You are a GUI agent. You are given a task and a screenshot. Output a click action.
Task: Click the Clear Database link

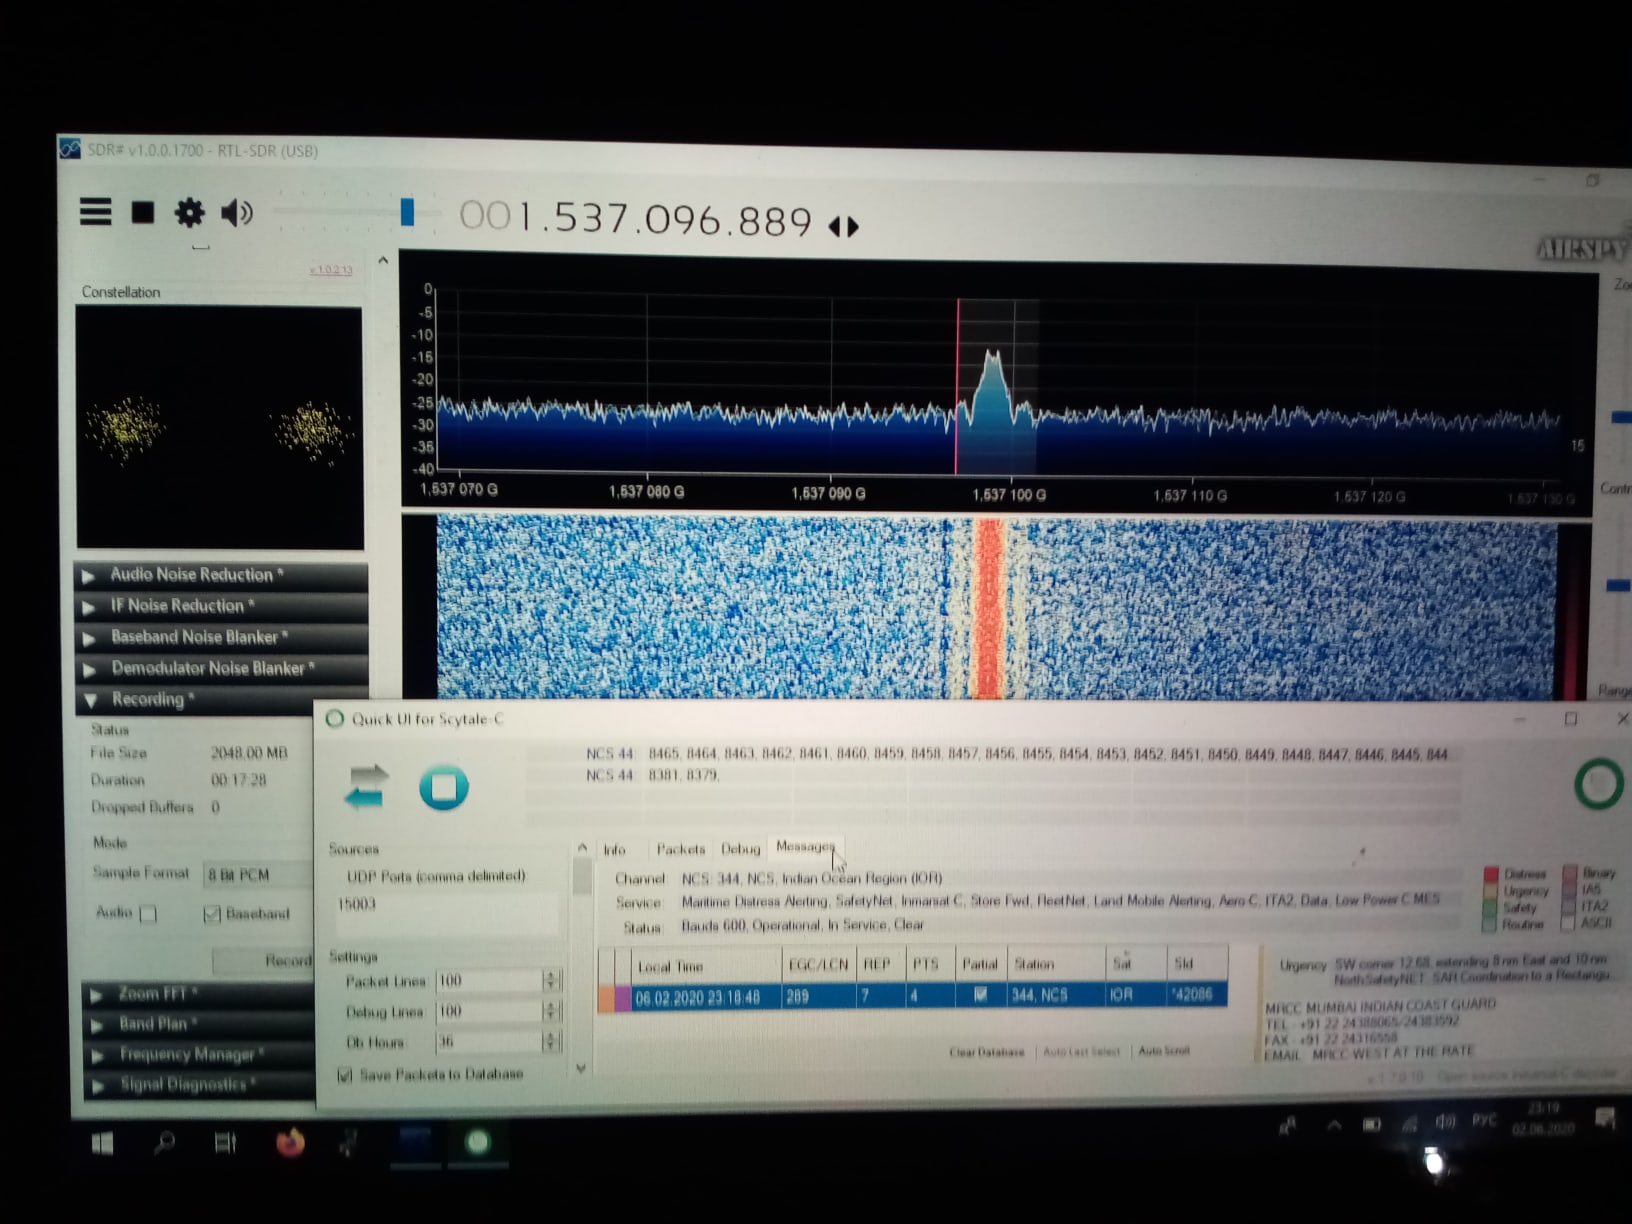pyautogui.click(x=986, y=1052)
